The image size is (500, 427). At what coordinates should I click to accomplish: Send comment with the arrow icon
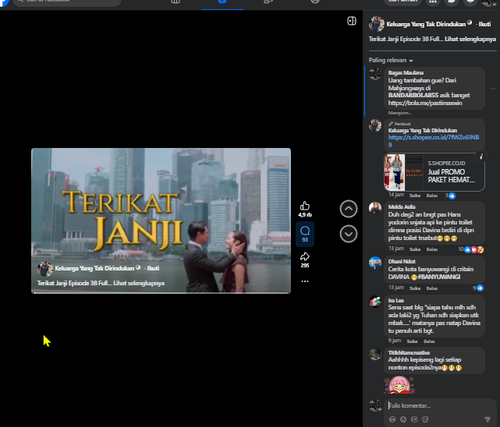pos(487,419)
